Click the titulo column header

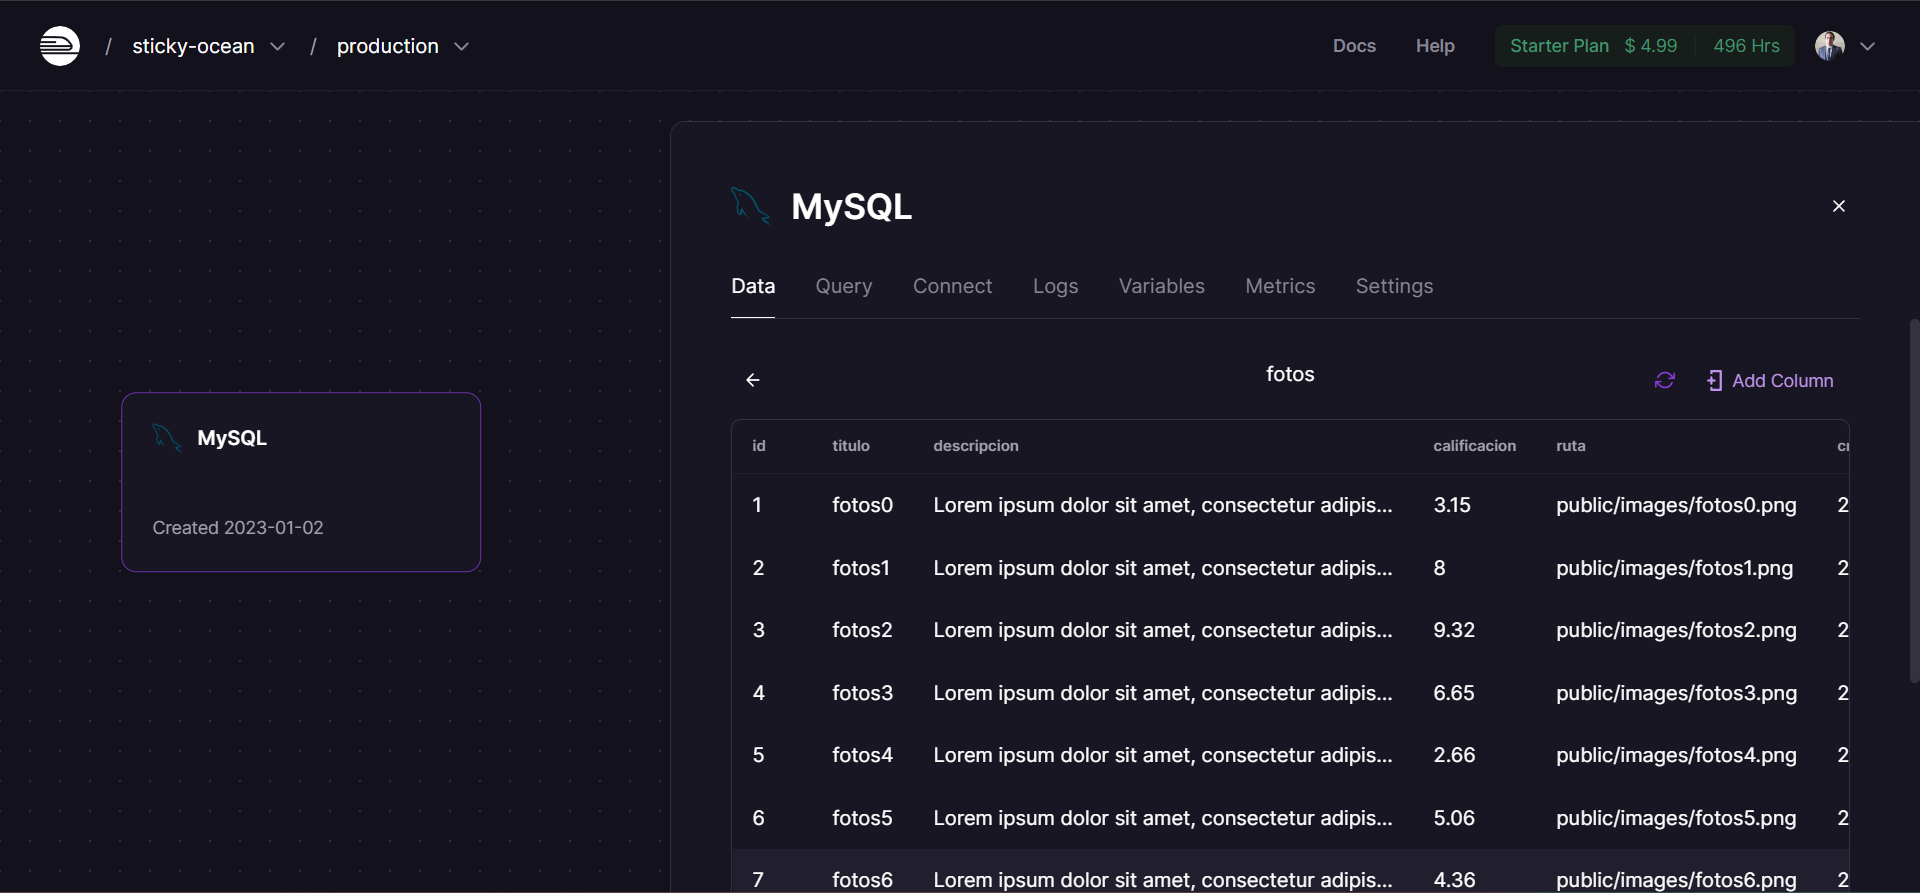851,446
